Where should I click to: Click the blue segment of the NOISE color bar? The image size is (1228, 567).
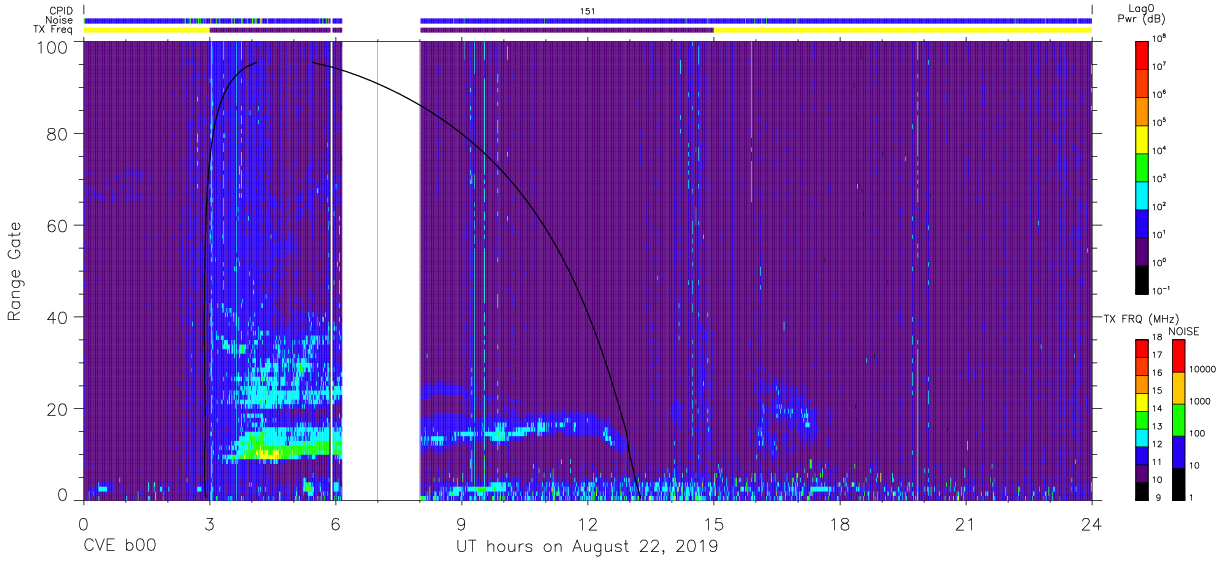point(1179,452)
